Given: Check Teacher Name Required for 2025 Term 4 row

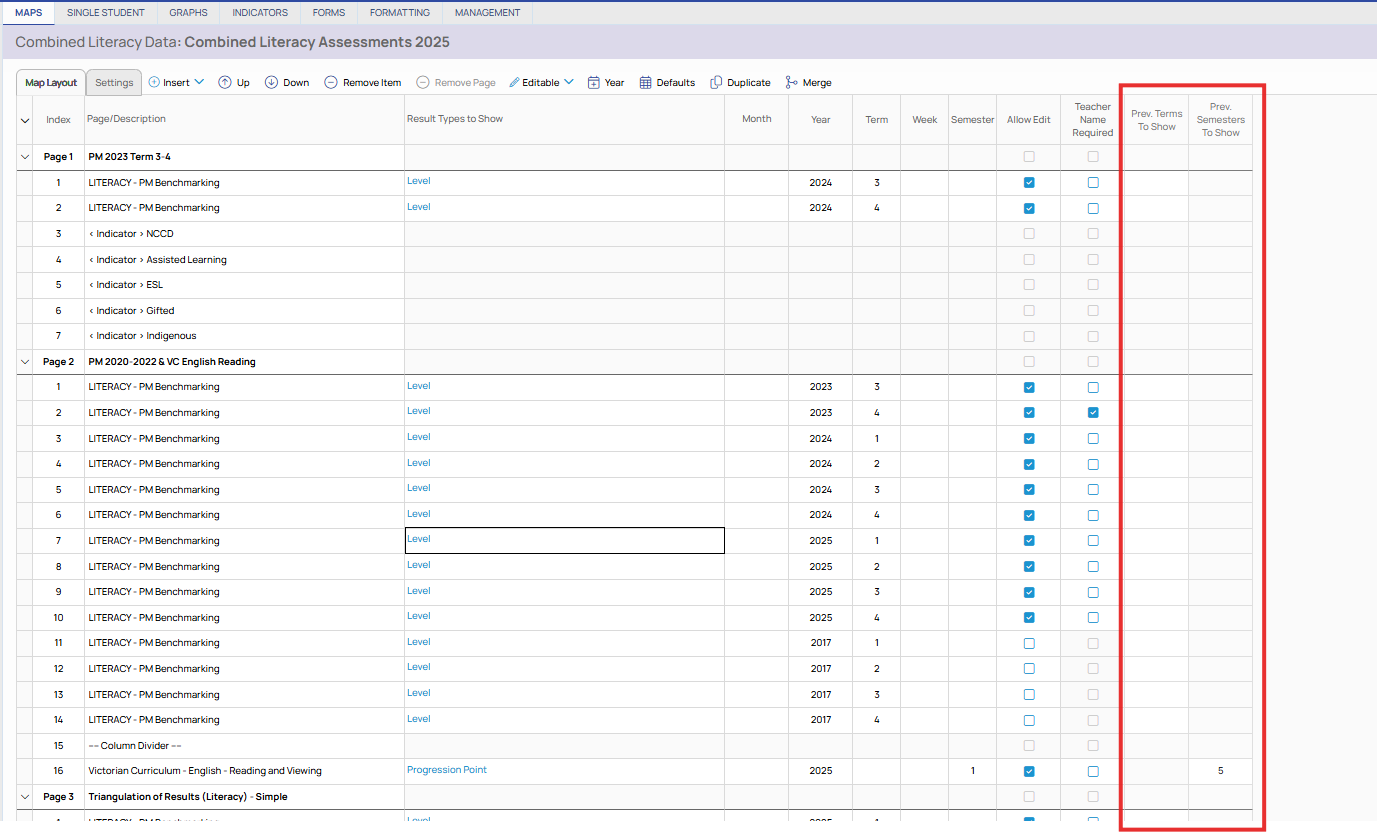Looking at the screenshot, I should (1093, 617).
